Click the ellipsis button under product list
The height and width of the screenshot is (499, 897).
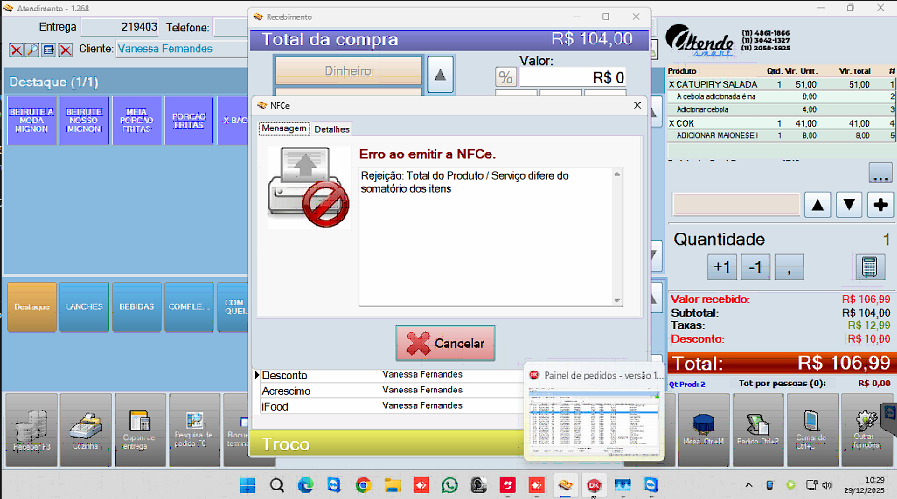[880, 173]
